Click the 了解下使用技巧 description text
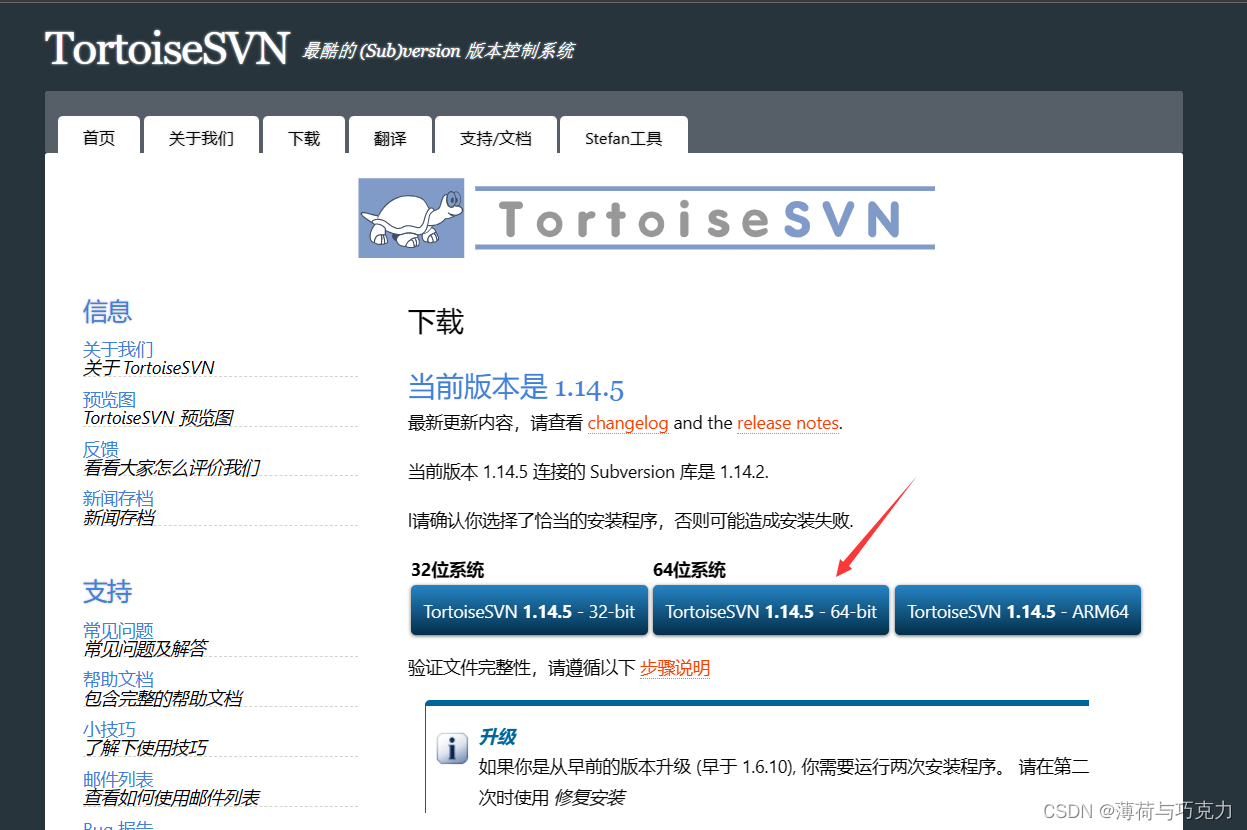The width and height of the screenshot is (1247, 830). (145, 748)
